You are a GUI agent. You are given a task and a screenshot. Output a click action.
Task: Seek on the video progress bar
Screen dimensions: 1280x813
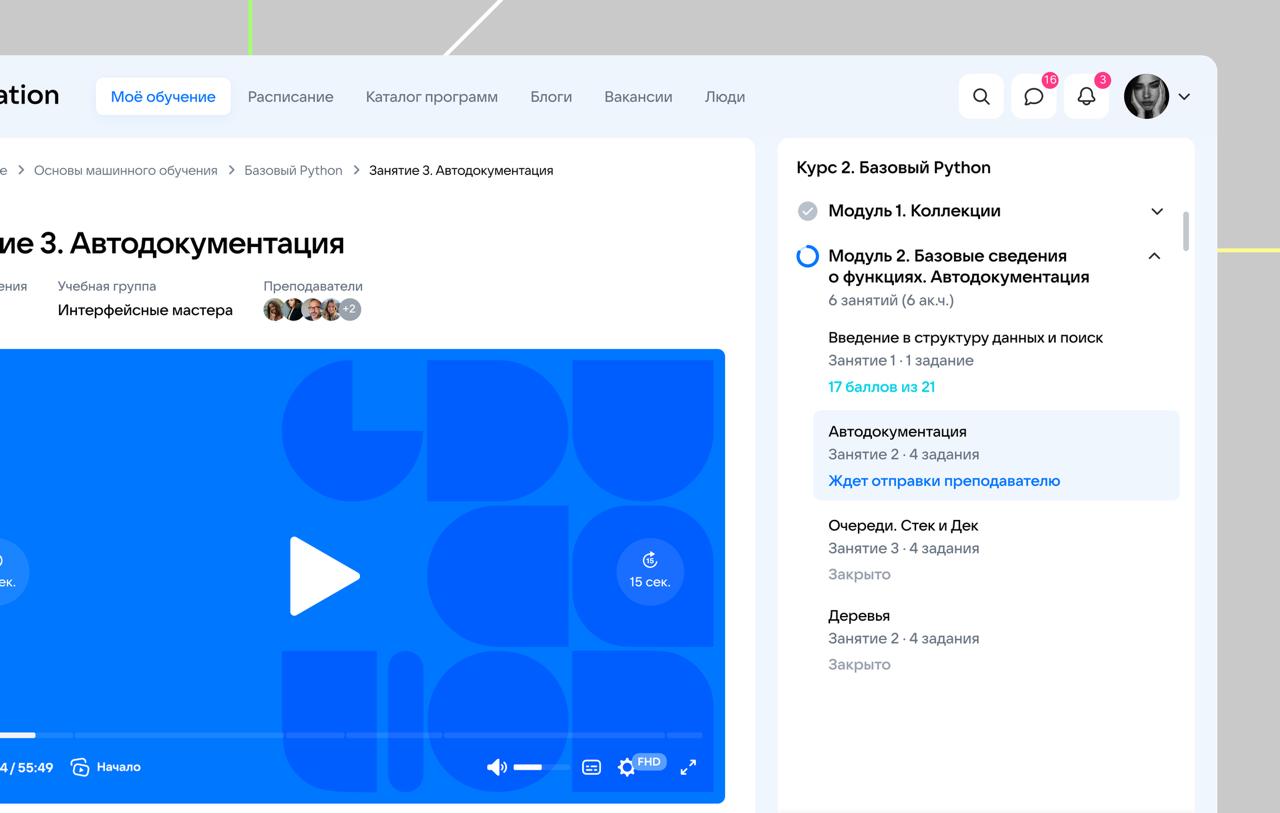click(x=351, y=735)
